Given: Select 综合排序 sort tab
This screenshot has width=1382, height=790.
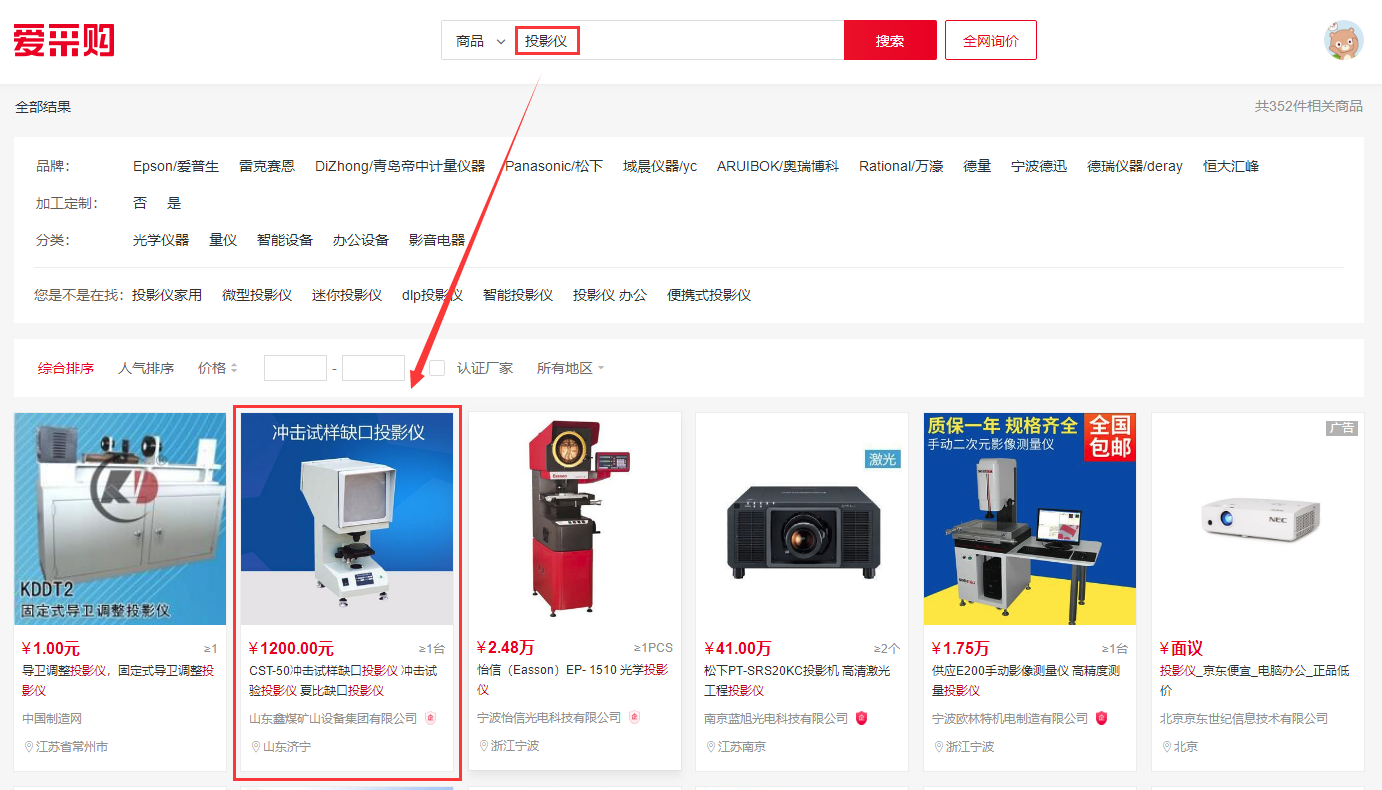Looking at the screenshot, I should pos(66,368).
